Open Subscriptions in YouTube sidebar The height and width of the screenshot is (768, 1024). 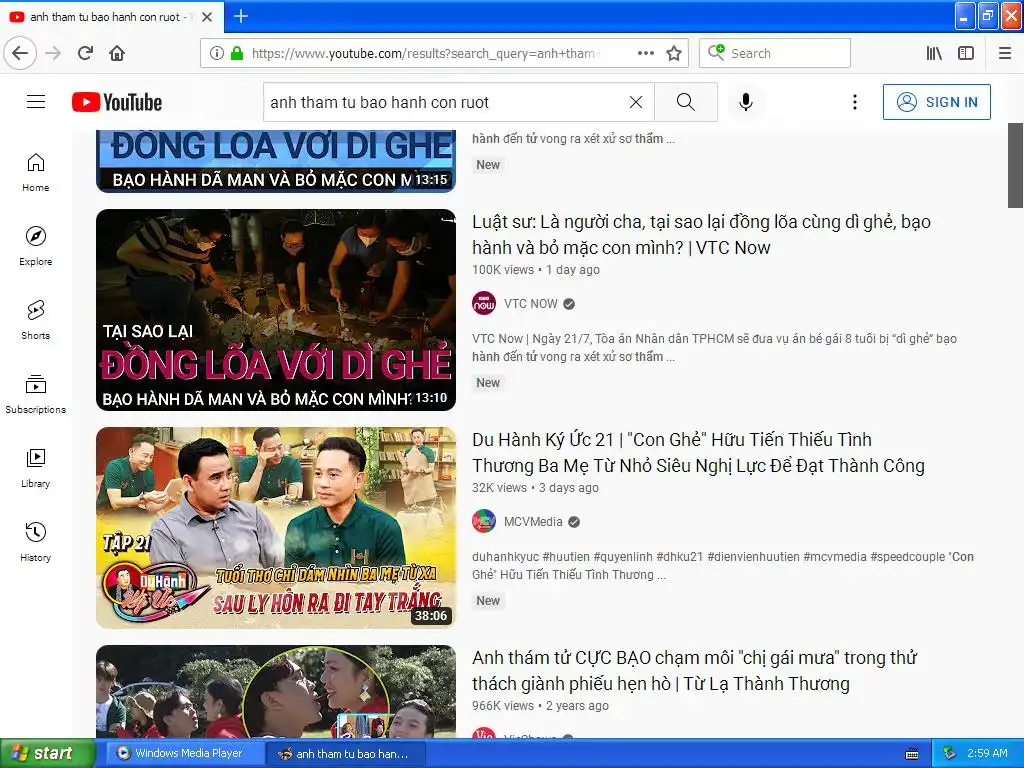[35, 394]
